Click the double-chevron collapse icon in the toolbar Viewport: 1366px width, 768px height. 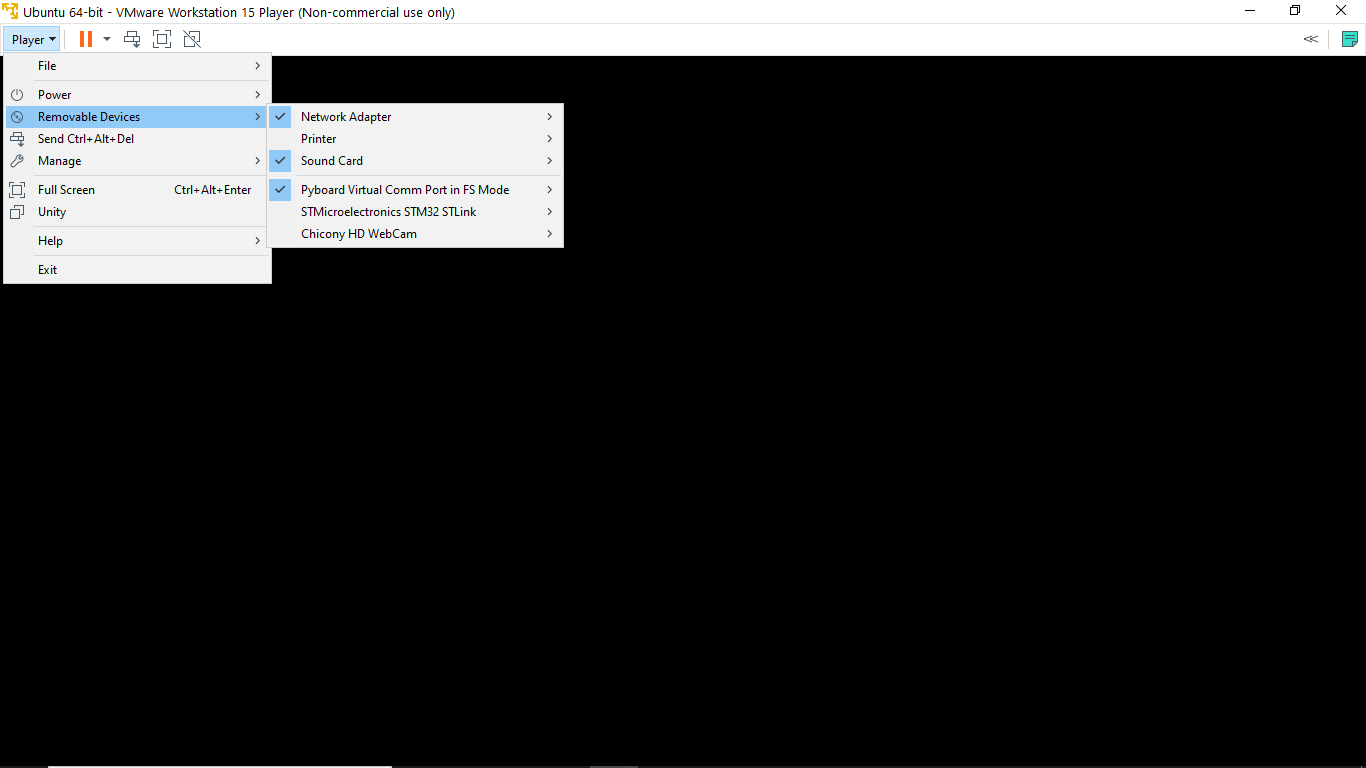1310,39
